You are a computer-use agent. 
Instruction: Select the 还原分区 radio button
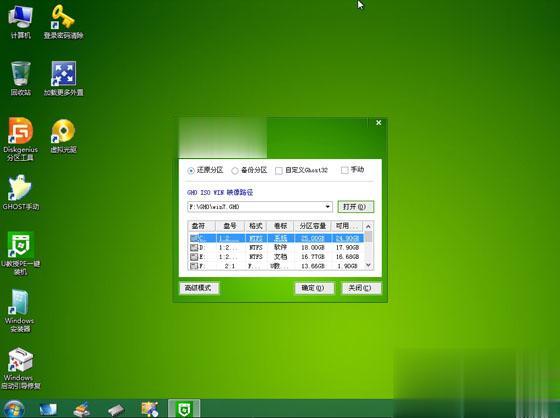(191, 171)
